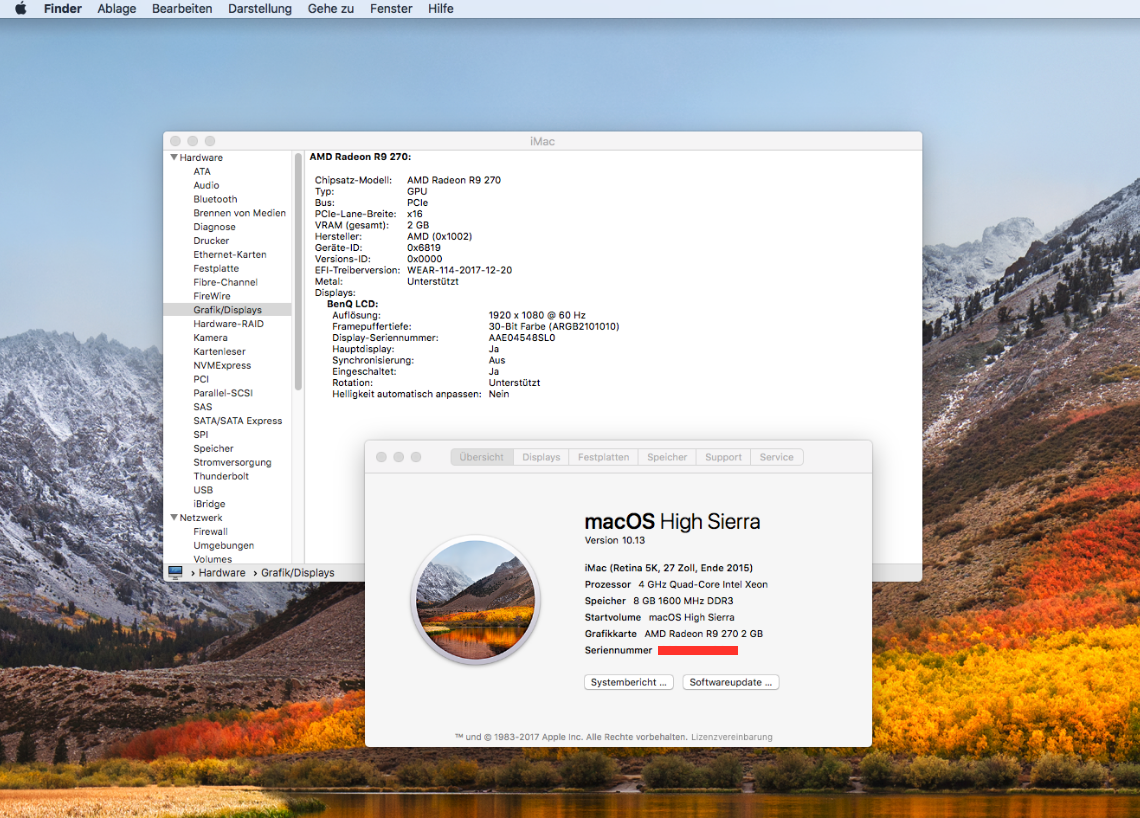Click the macOS High Sierra logo image
1140x818 pixels.
(x=476, y=600)
